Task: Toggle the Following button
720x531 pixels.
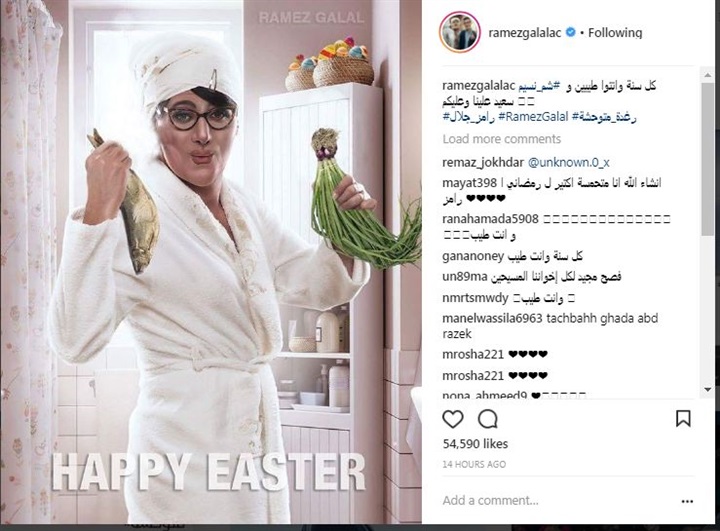Action: tap(615, 33)
